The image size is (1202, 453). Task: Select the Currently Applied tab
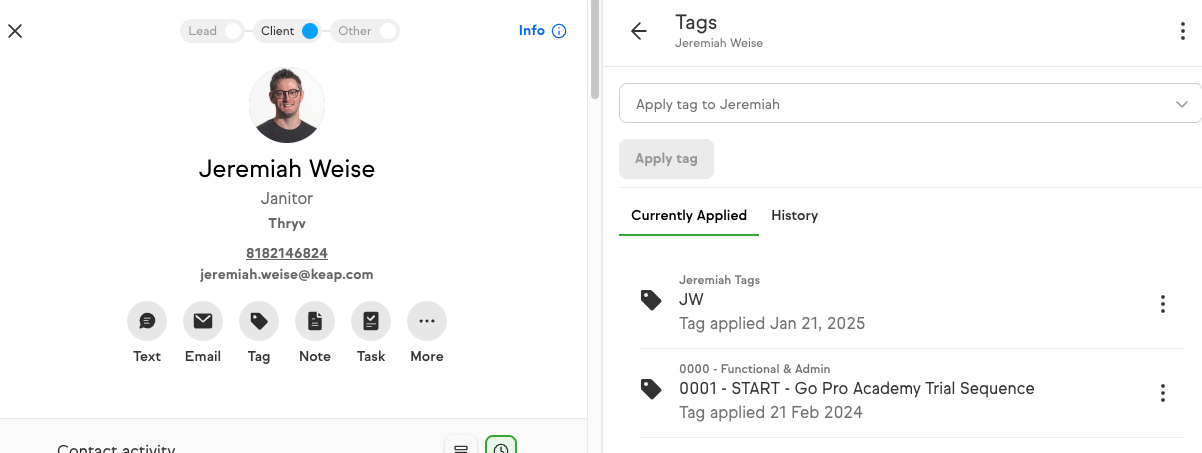[689, 215]
